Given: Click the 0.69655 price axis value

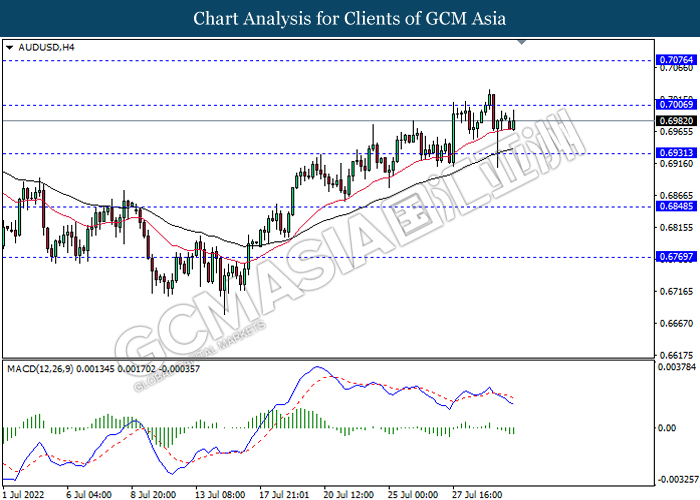Looking at the screenshot, I should (x=677, y=132).
